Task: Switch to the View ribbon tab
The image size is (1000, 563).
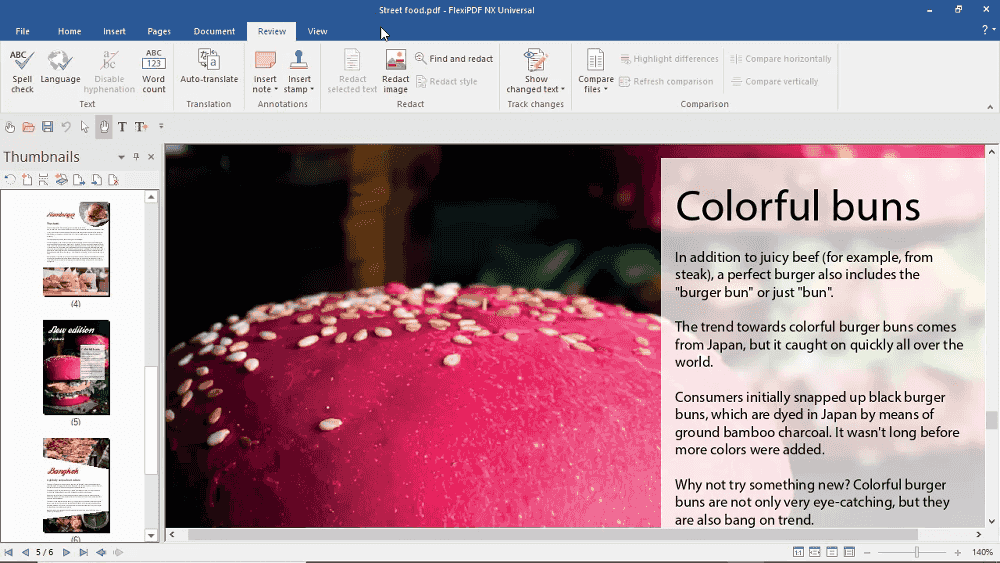Action: (x=317, y=31)
